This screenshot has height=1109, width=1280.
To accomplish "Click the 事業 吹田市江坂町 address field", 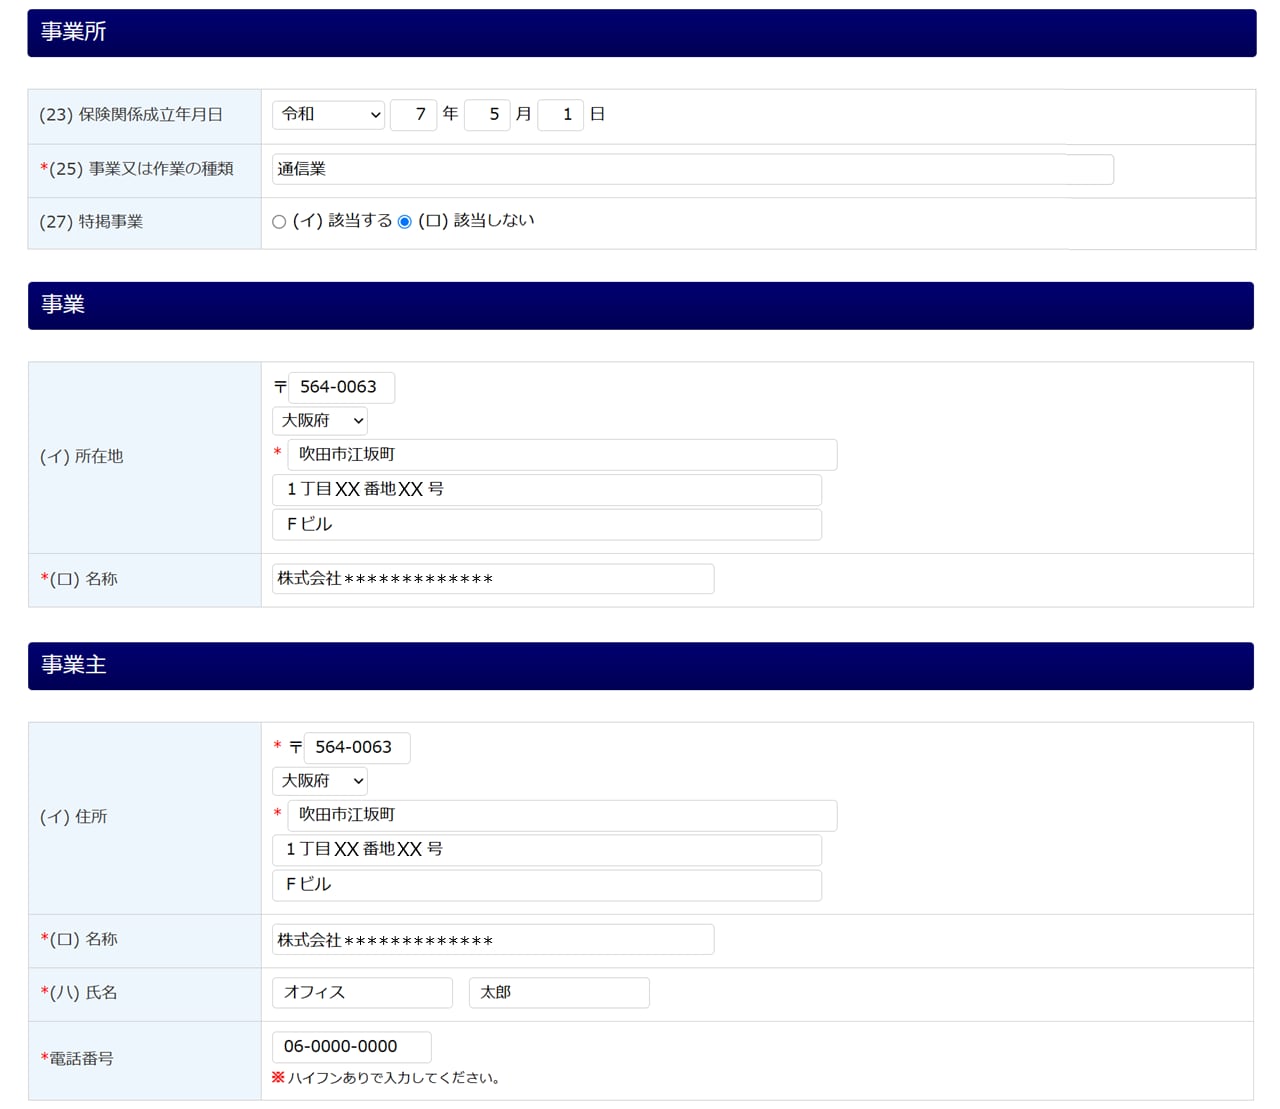I will tap(562, 455).
